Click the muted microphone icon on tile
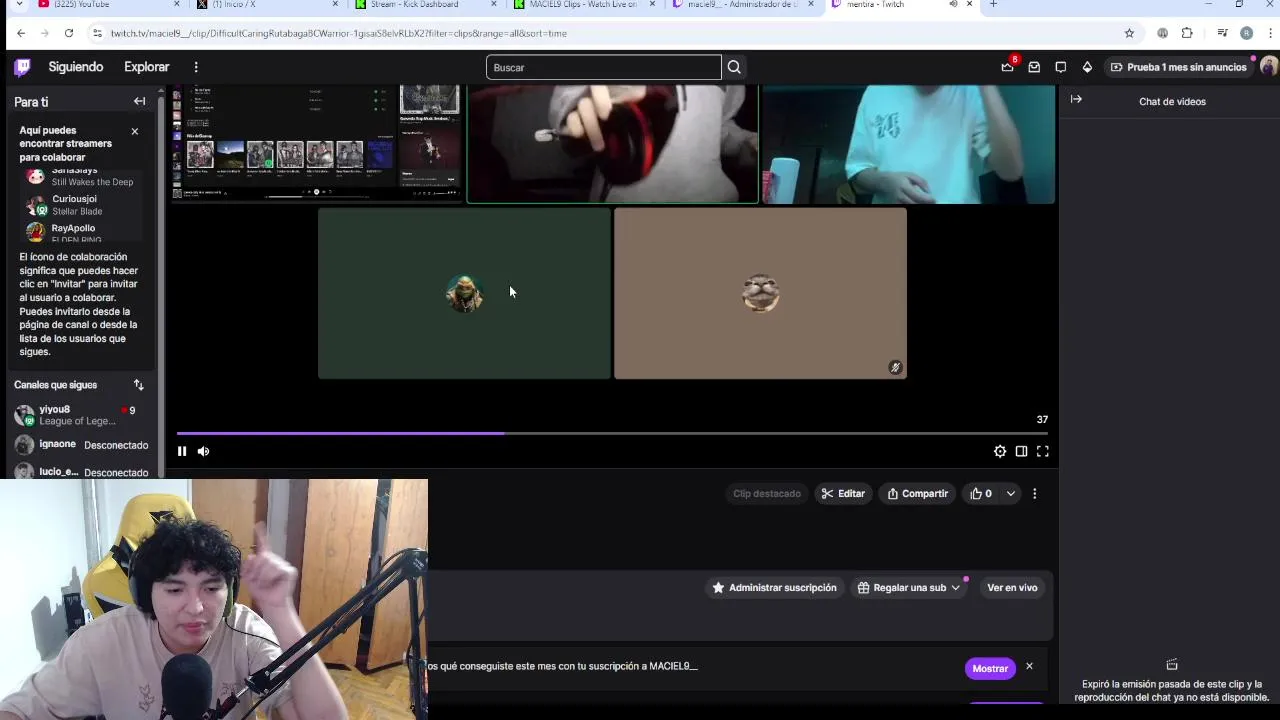1280x720 pixels. click(x=895, y=367)
